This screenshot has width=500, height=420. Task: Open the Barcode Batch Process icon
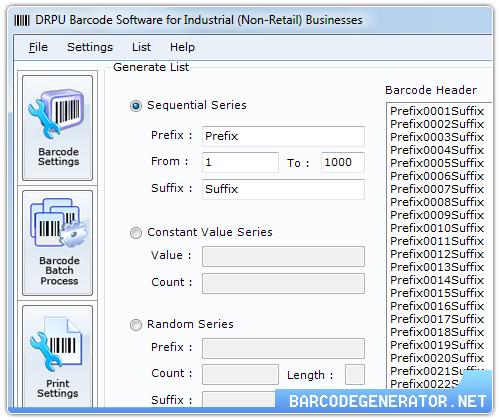tap(57, 243)
